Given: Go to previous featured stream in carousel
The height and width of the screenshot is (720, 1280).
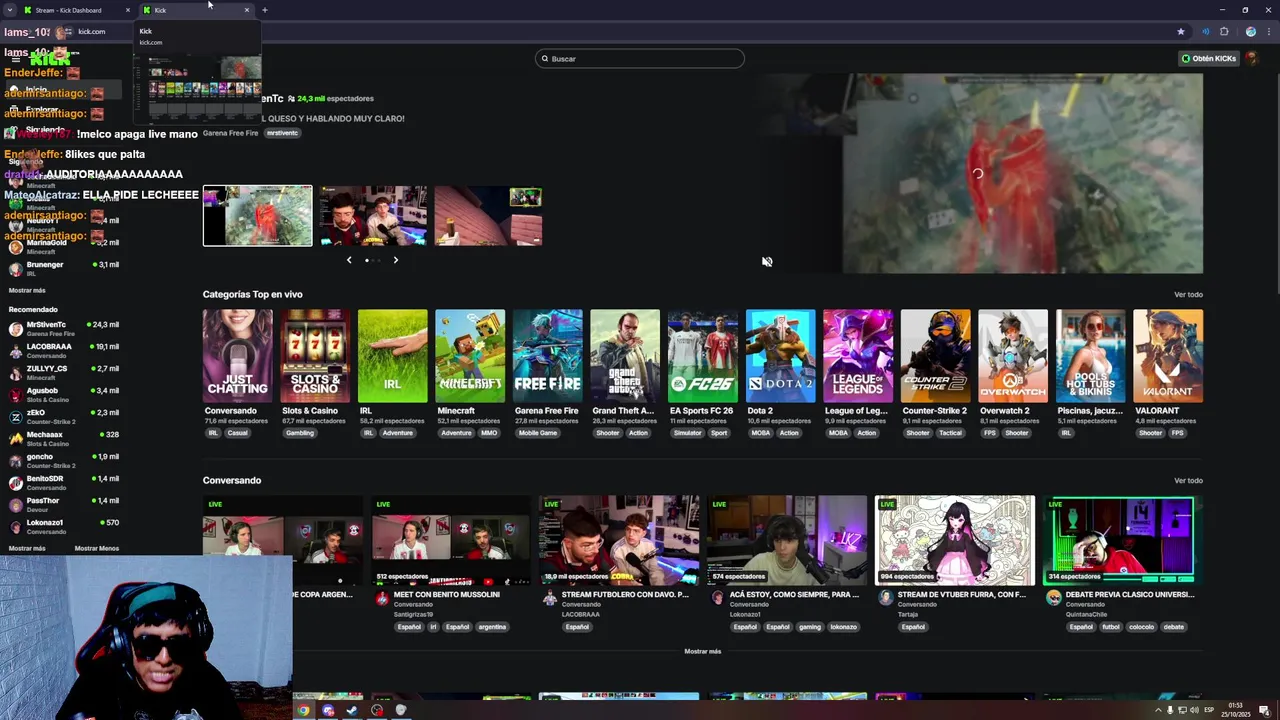Looking at the screenshot, I should click(349, 260).
